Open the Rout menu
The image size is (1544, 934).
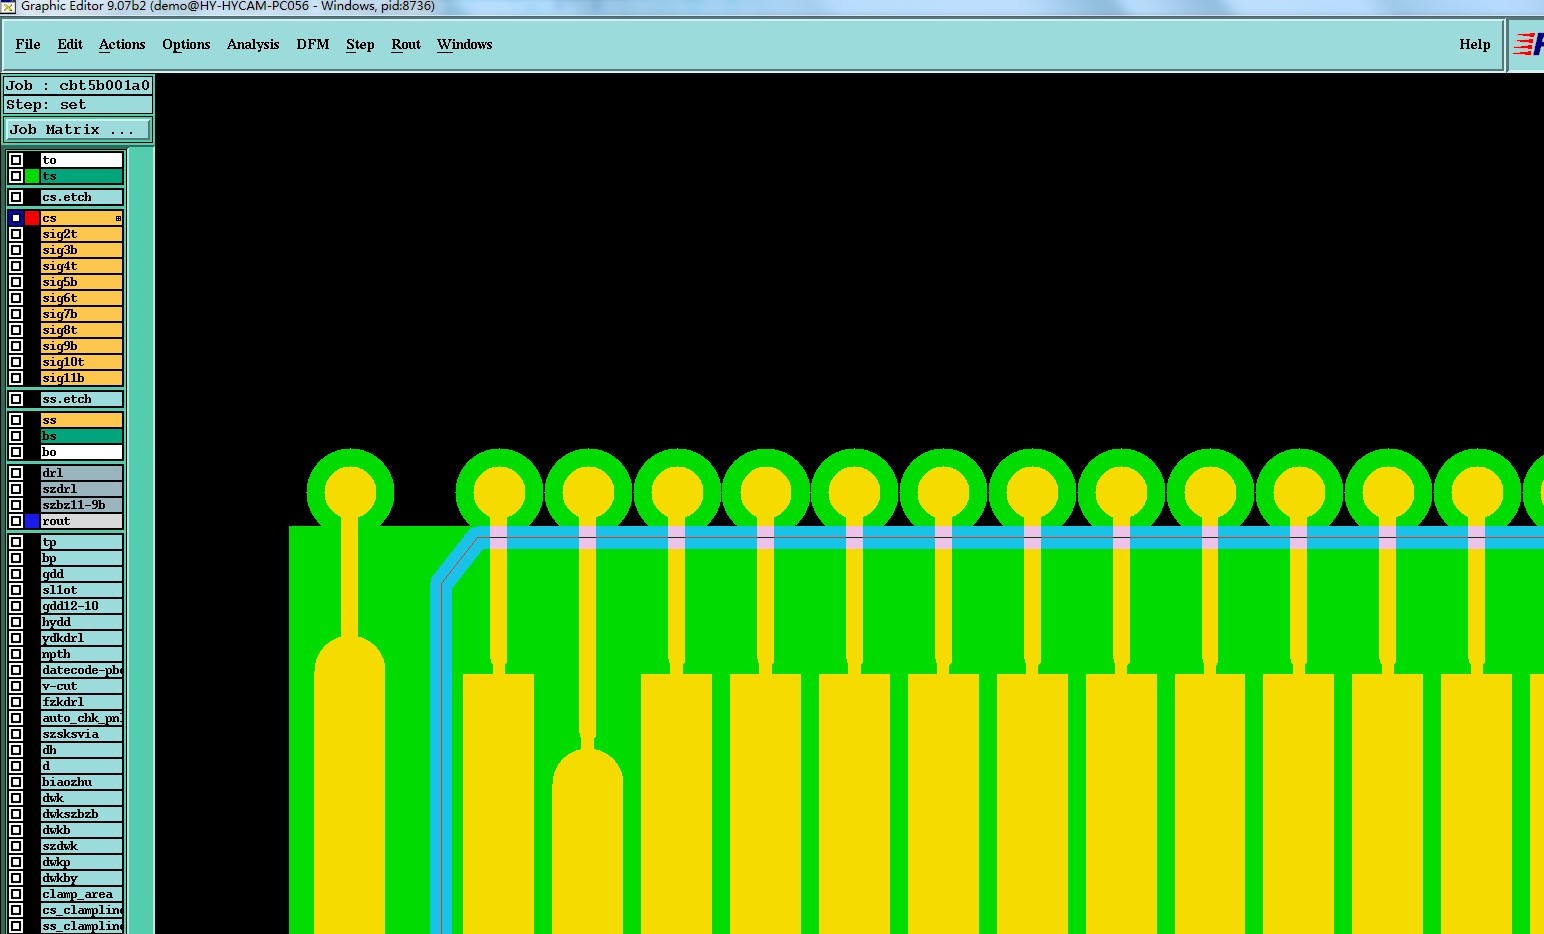(x=406, y=45)
